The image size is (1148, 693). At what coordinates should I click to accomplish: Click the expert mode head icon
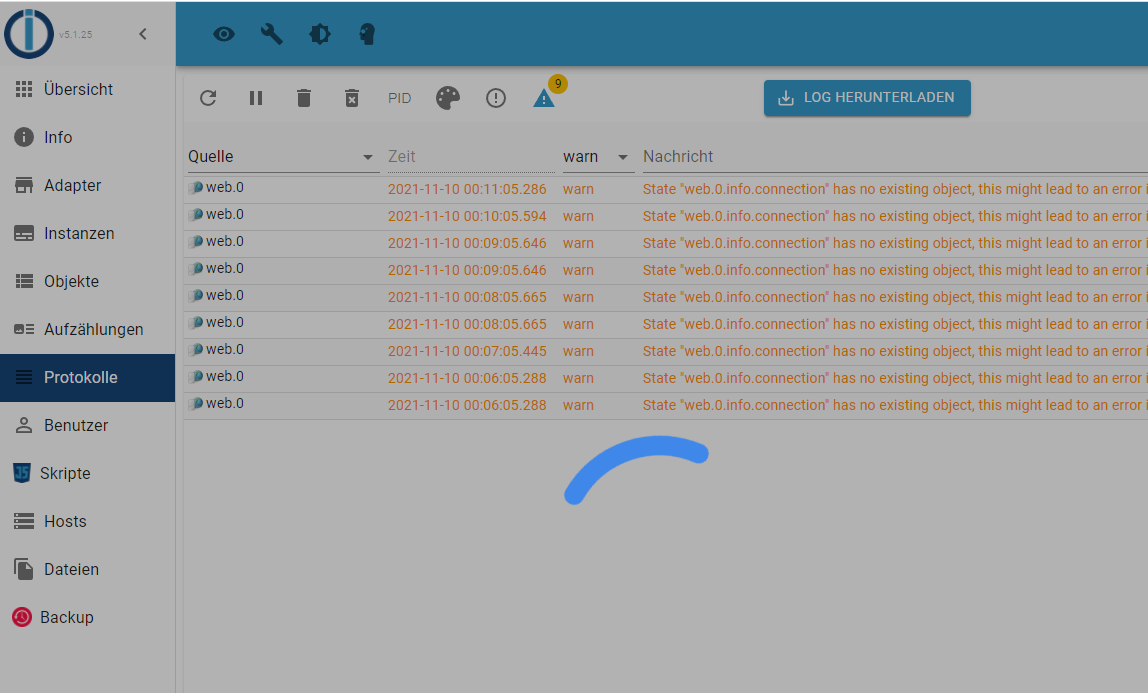click(x=368, y=34)
